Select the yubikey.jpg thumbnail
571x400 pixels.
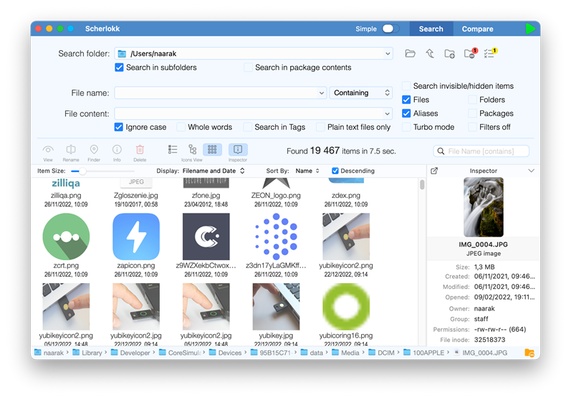click(x=276, y=306)
